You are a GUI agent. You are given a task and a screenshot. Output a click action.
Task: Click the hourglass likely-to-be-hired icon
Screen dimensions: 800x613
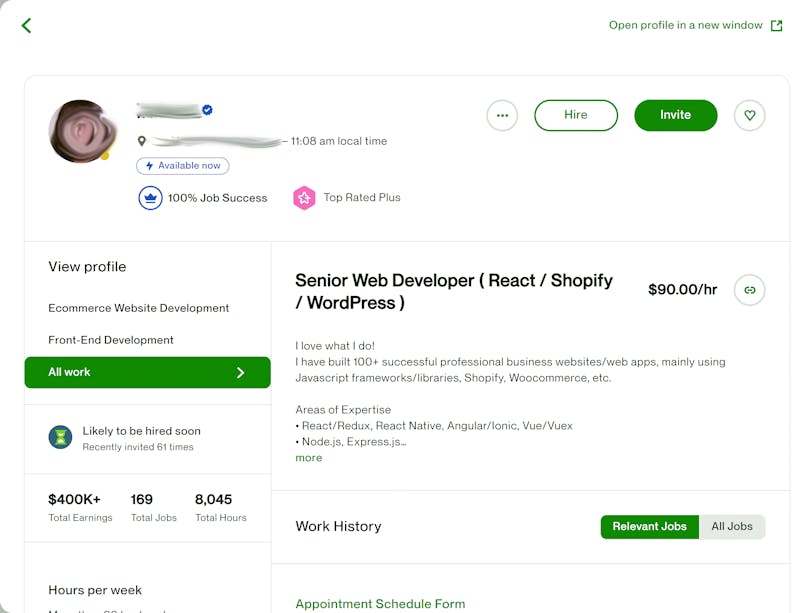[x=60, y=437]
